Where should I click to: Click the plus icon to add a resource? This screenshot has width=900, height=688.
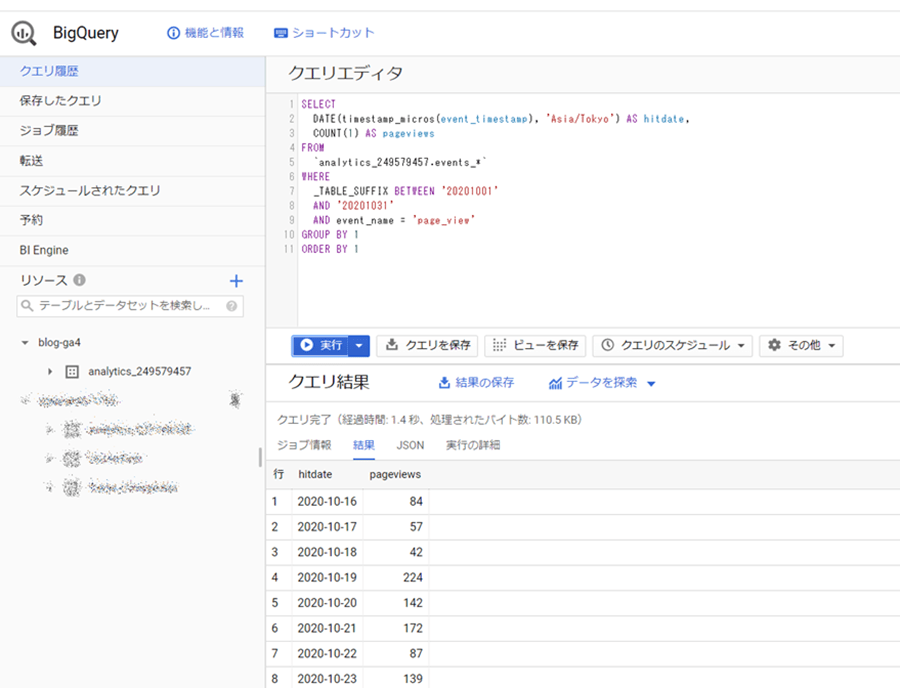click(236, 281)
